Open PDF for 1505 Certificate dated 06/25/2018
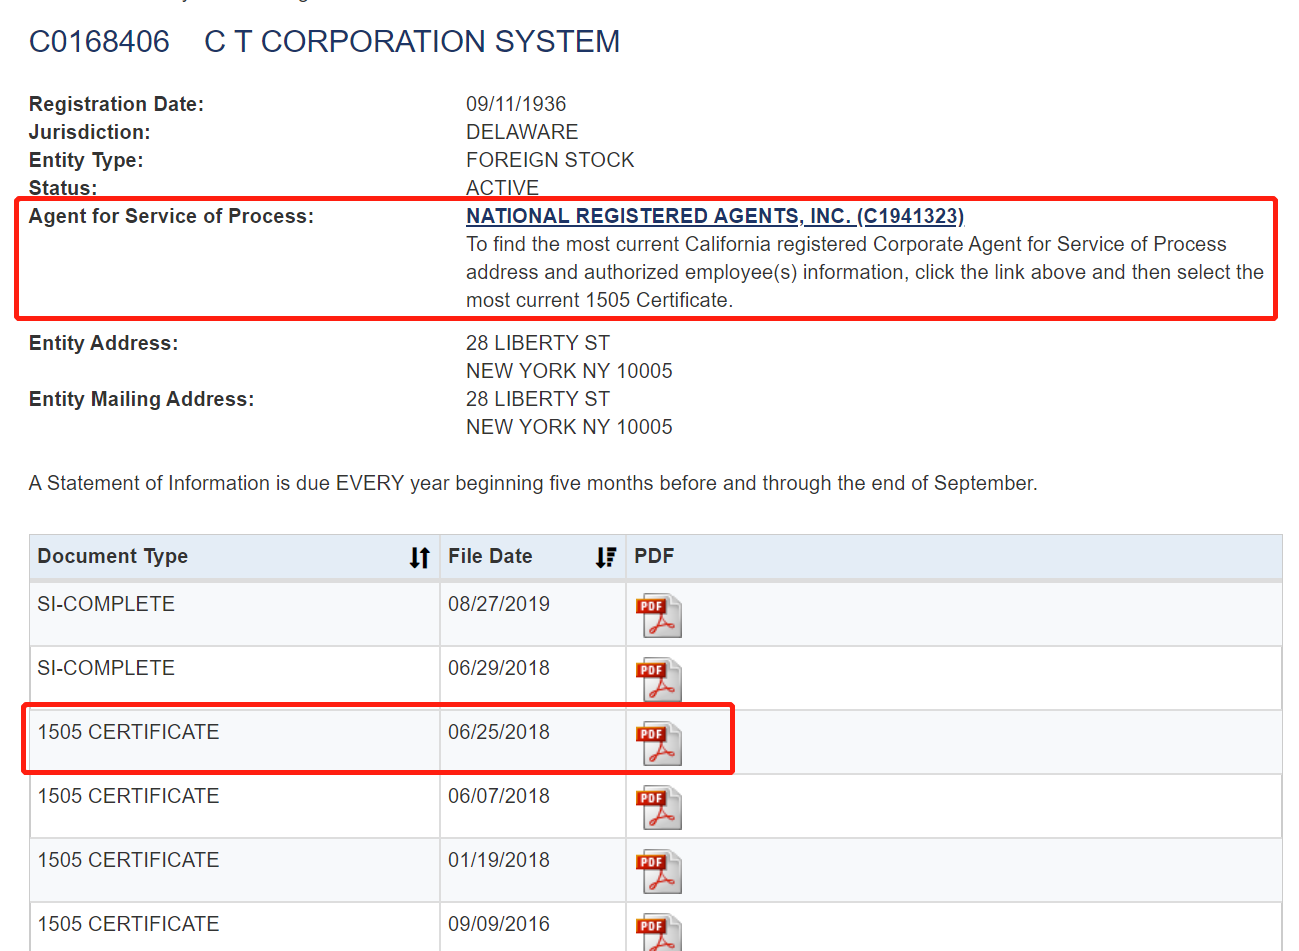Image resolution: width=1299 pixels, height=951 pixels. click(x=659, y=744)
